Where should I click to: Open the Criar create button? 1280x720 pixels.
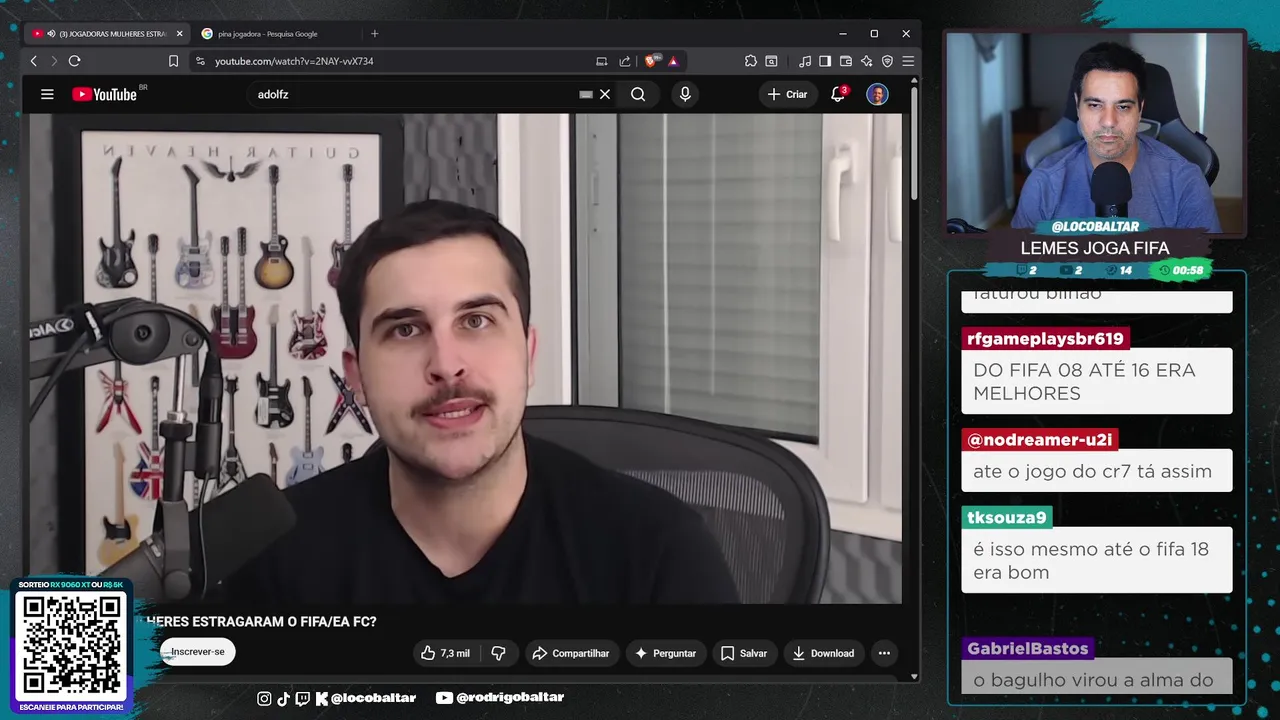(787, 94)
